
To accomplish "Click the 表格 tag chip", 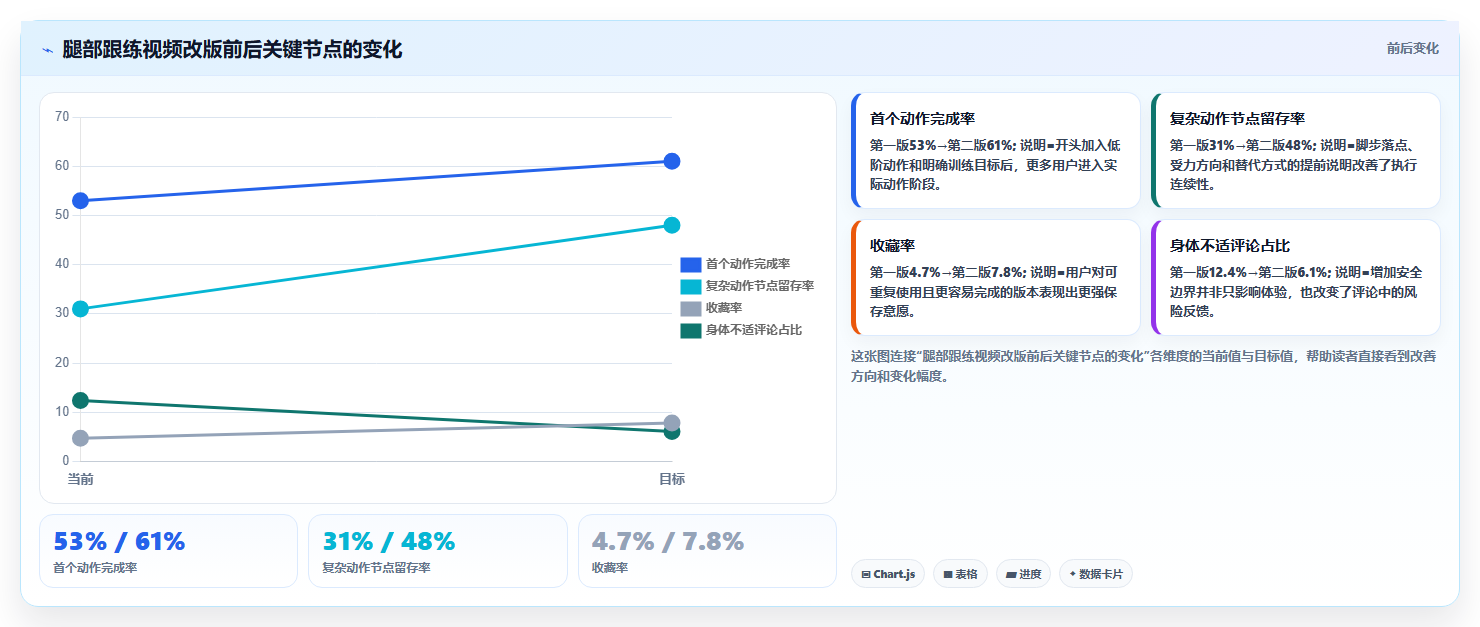I will tap(960, 574).
